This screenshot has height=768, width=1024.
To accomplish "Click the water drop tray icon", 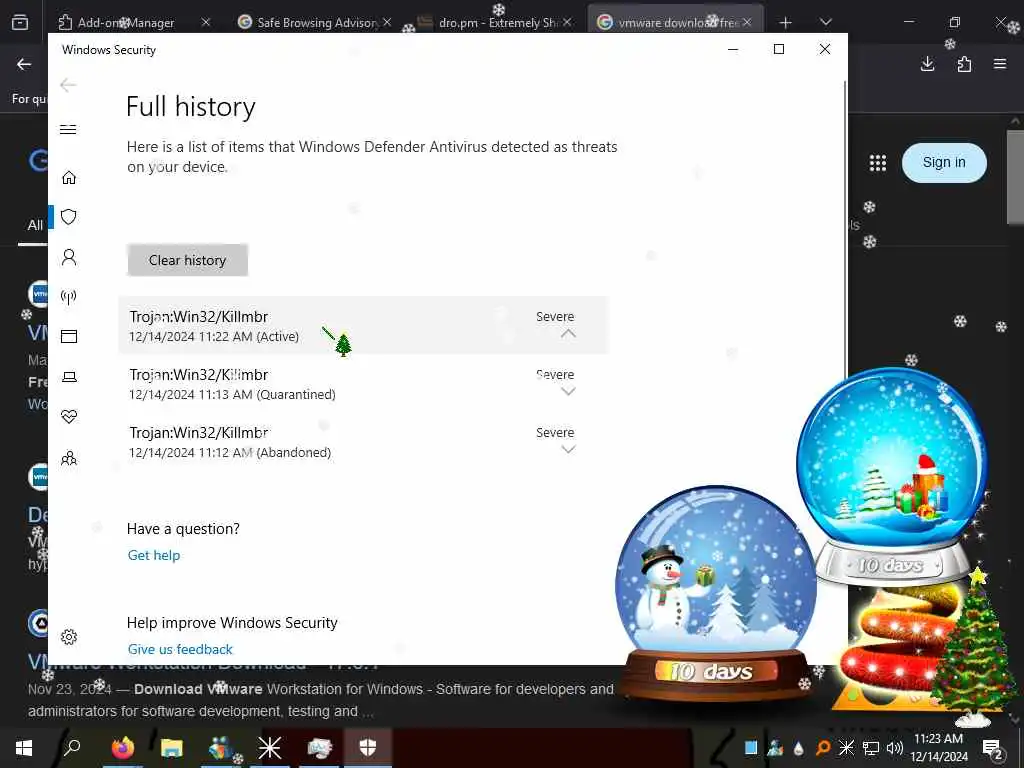I will click(x=799, y=748).
